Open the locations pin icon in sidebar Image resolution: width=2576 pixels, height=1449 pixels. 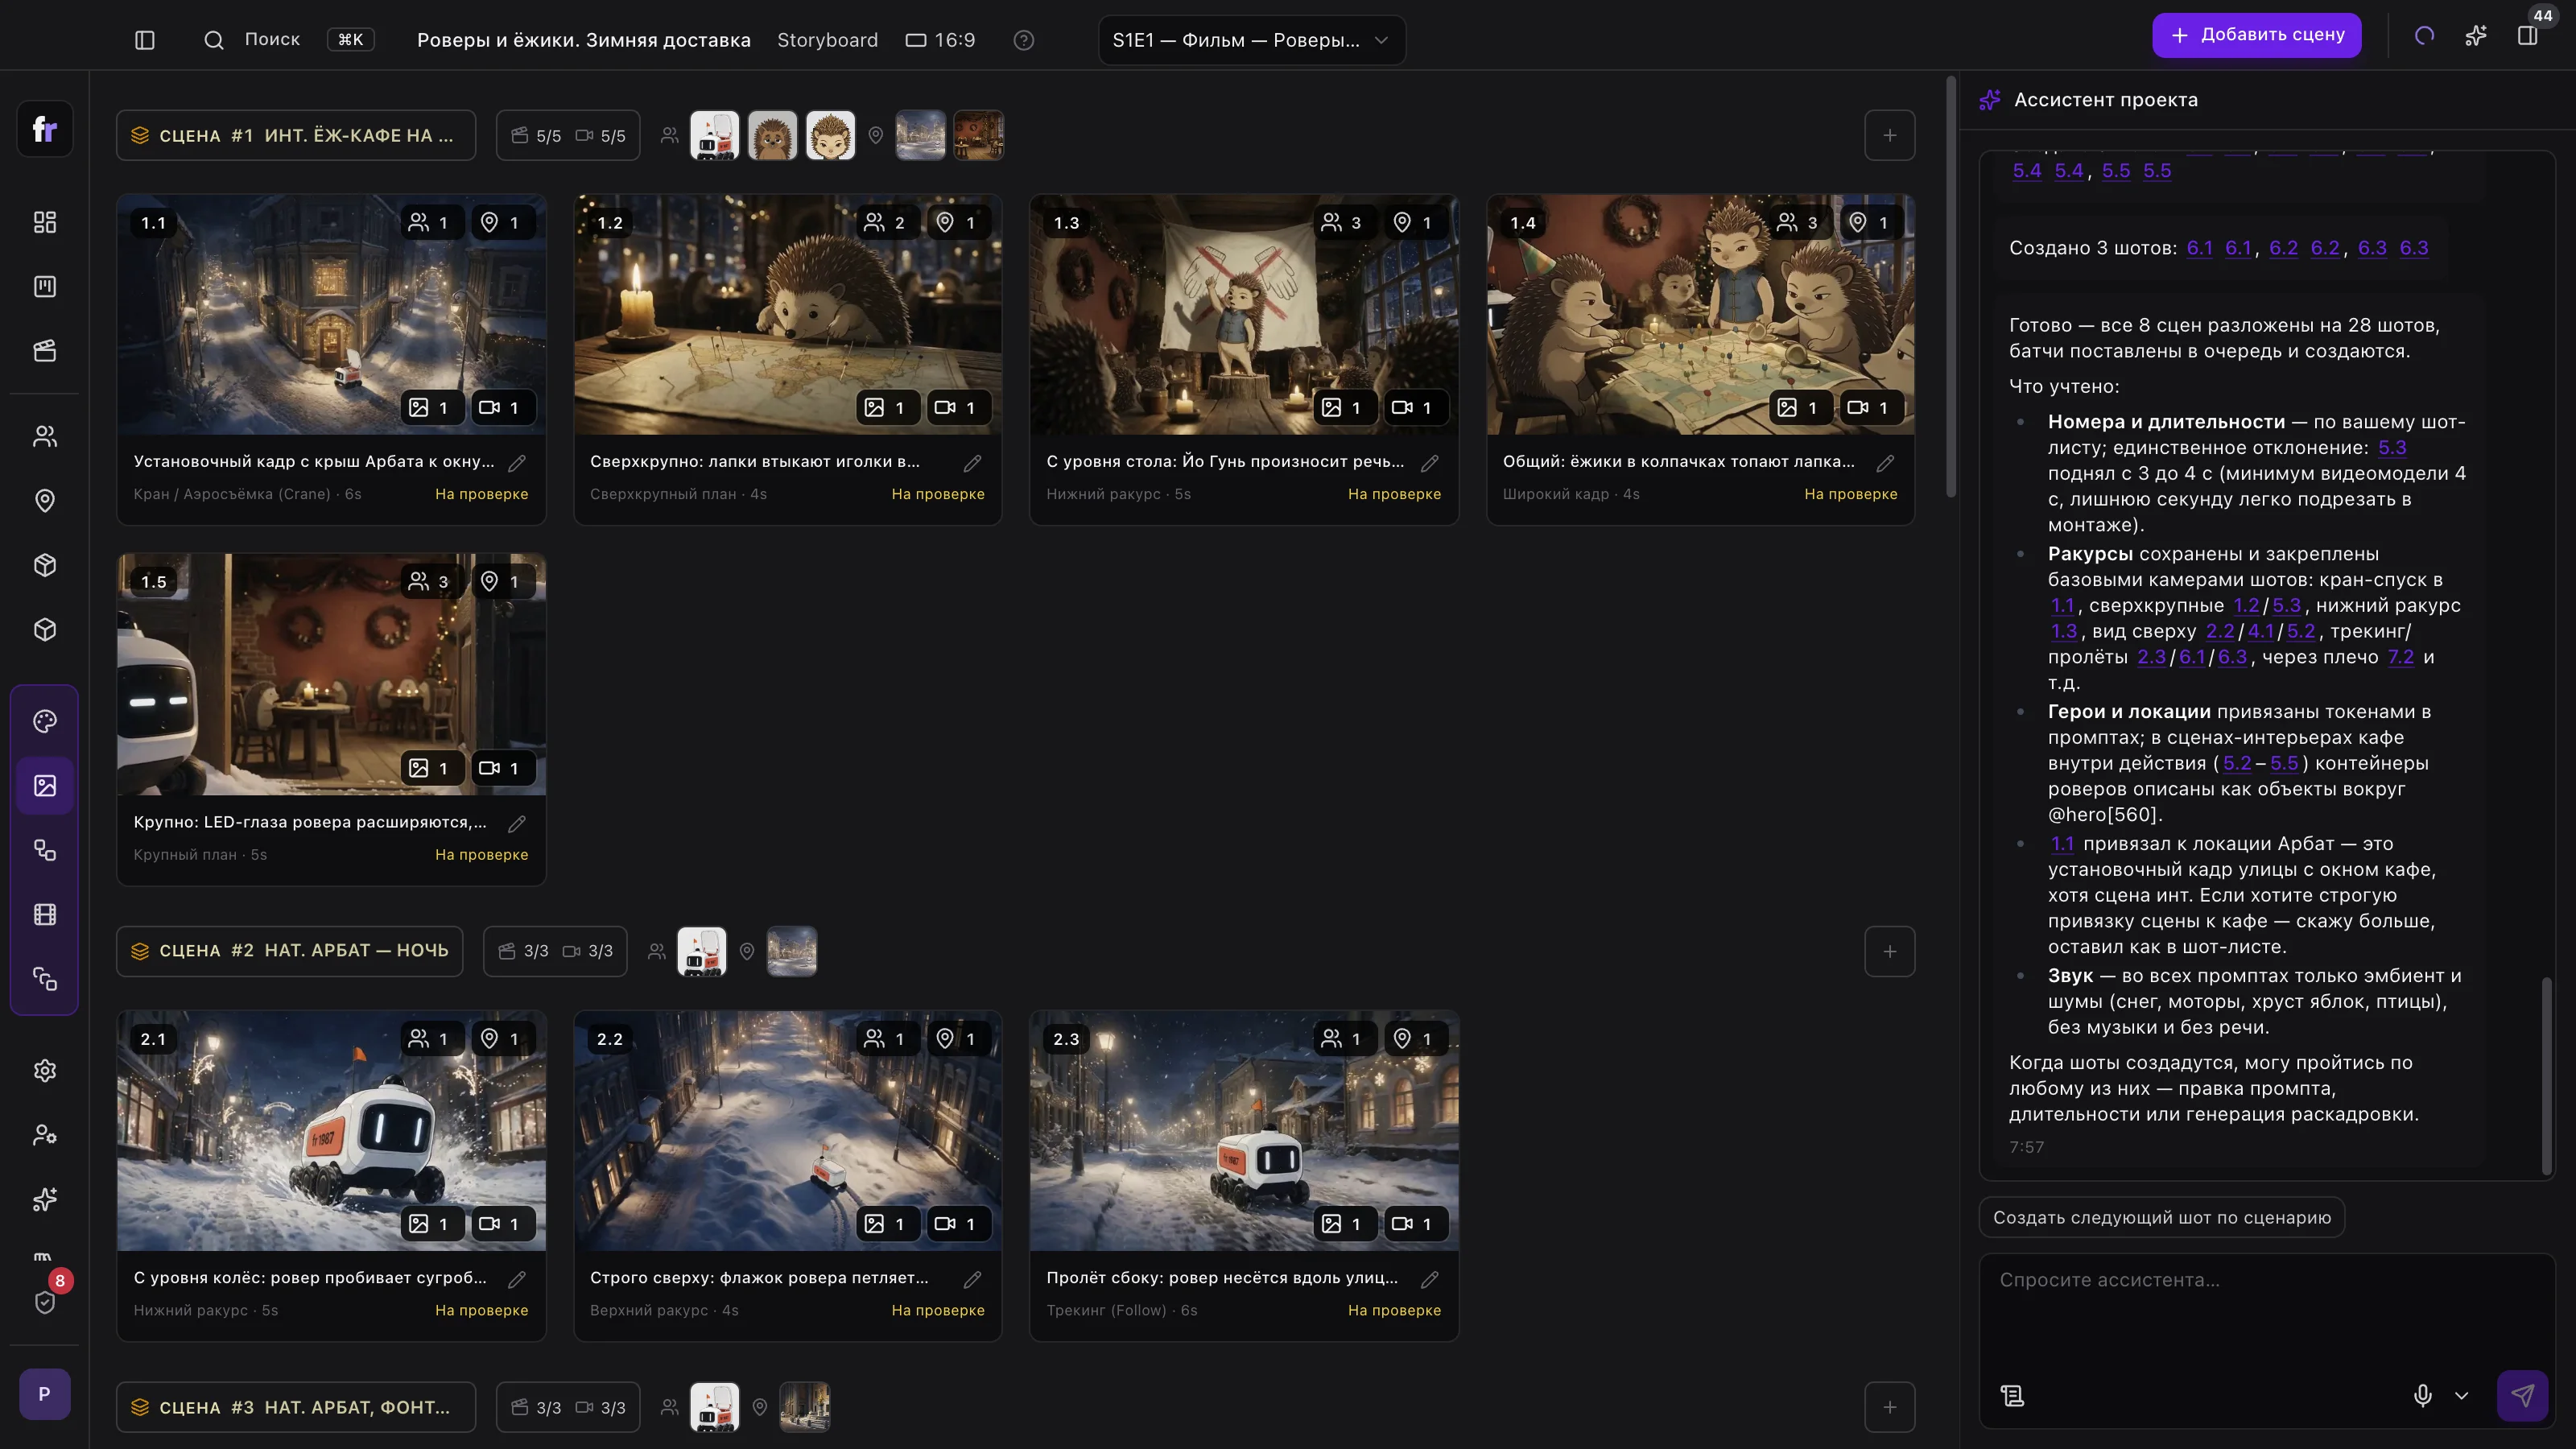[x=45, y=501]
